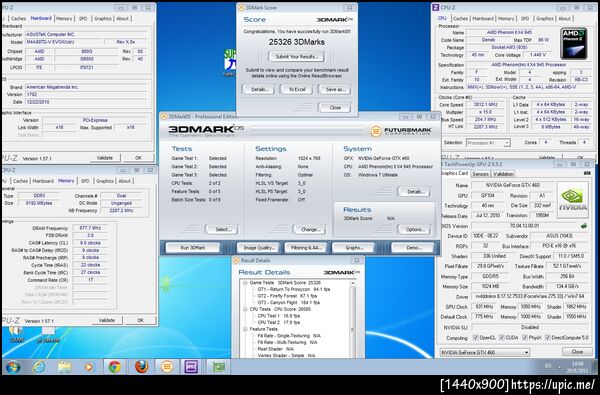Screen dimensions: 600x395
Task: Click Change button under Settings
Action: click(x=310, y=230)
